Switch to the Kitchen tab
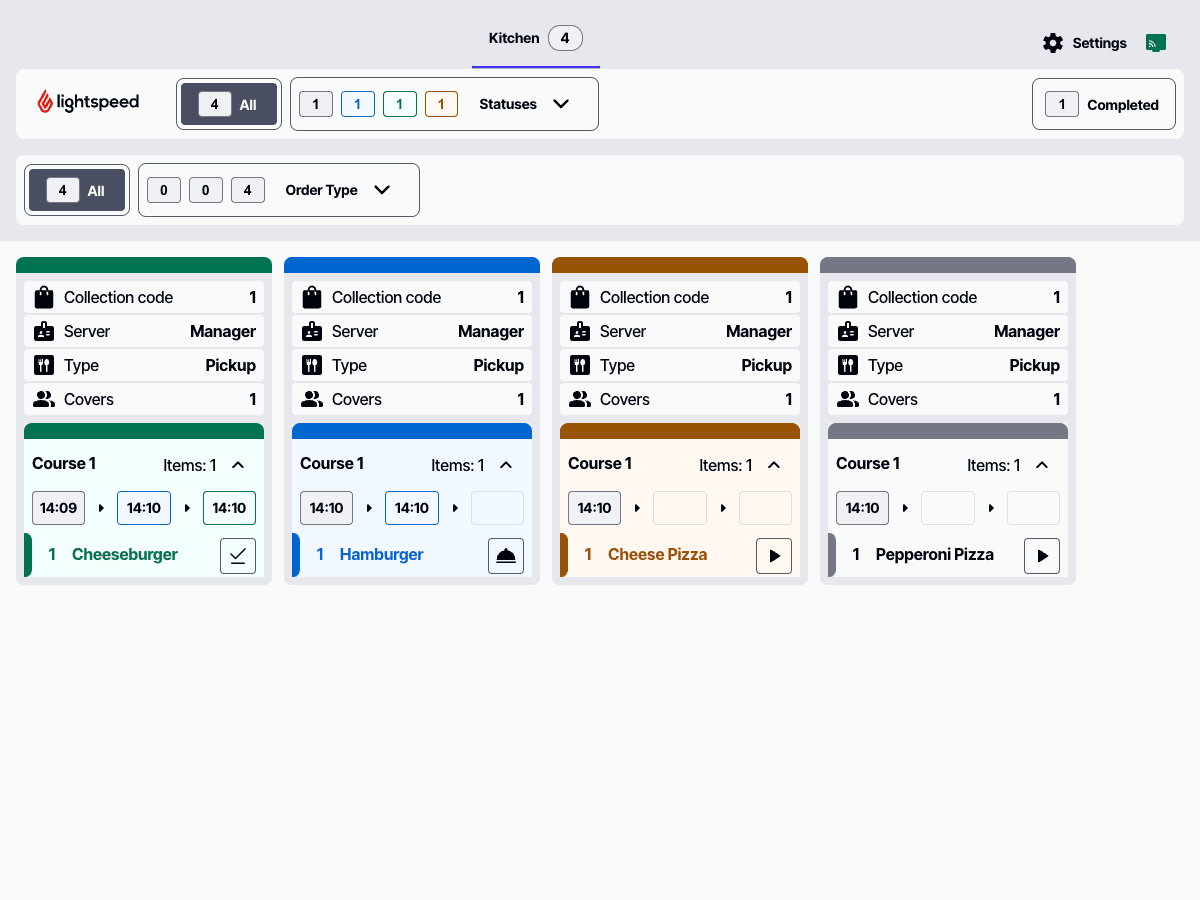1200x900 pixels. (535, 39)
